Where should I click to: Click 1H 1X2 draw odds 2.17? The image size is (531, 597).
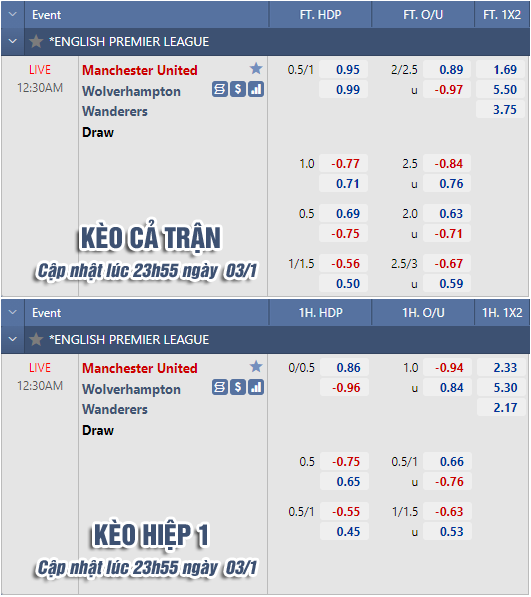(x=501, y=408)
